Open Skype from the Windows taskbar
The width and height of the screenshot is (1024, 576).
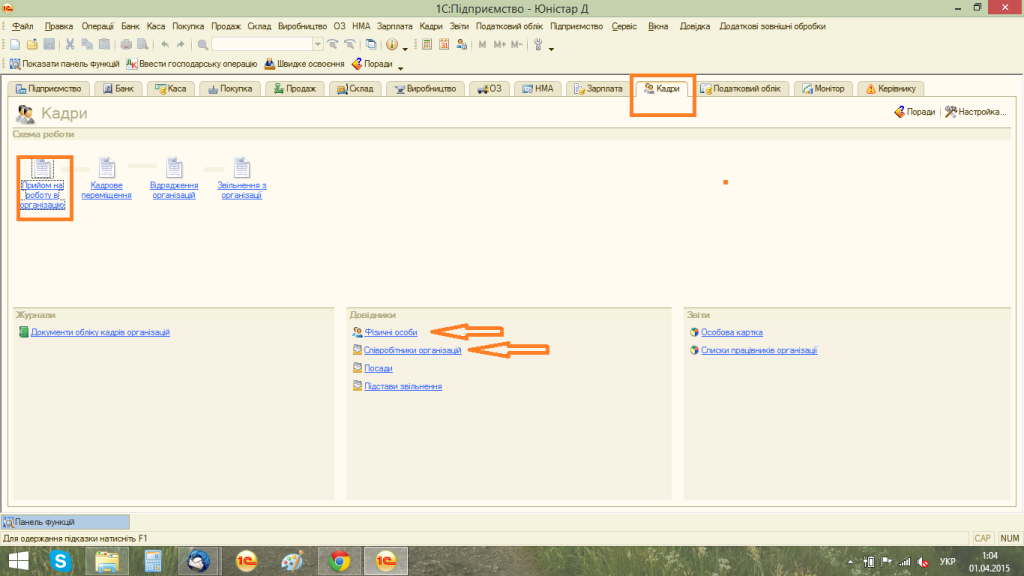click(60, 561)
